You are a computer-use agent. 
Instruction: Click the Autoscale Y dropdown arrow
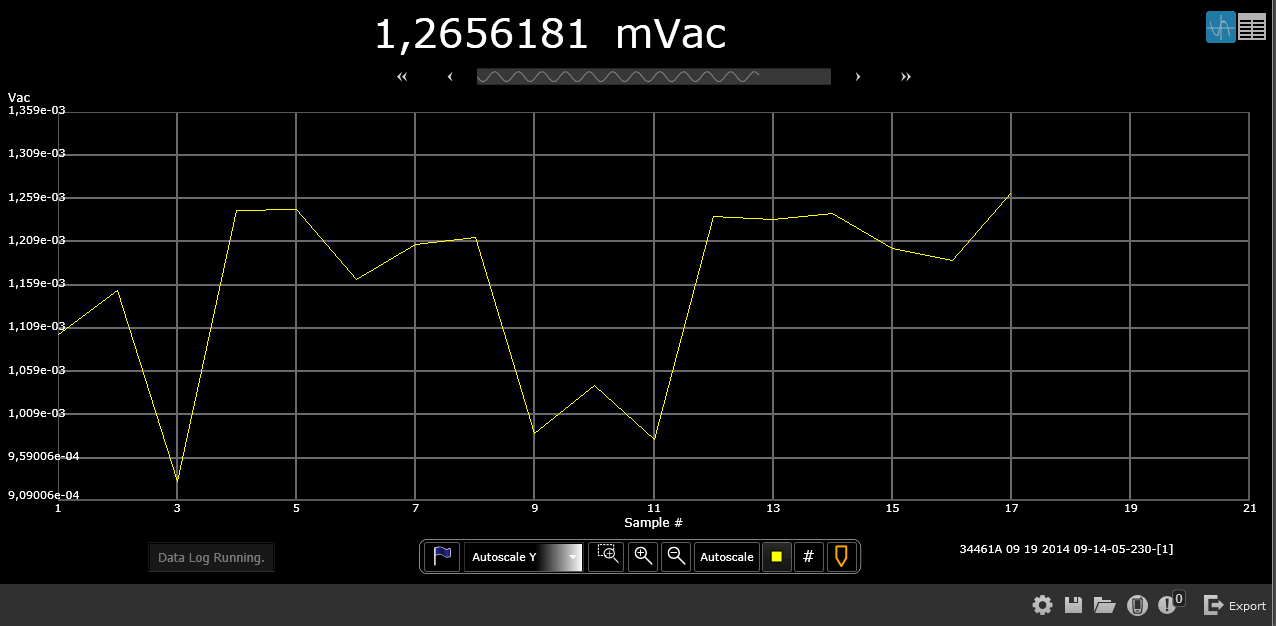tap(572, 556)
